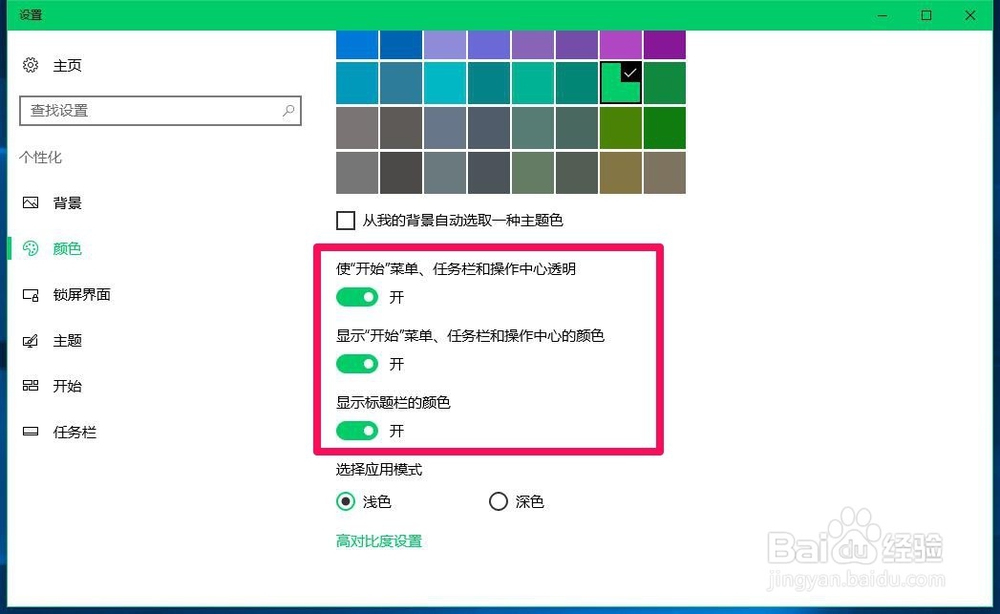This screenshot has height=614, width=1000.
Task: Pick the first bright blue swatch in top row
Action: [357, 45]
